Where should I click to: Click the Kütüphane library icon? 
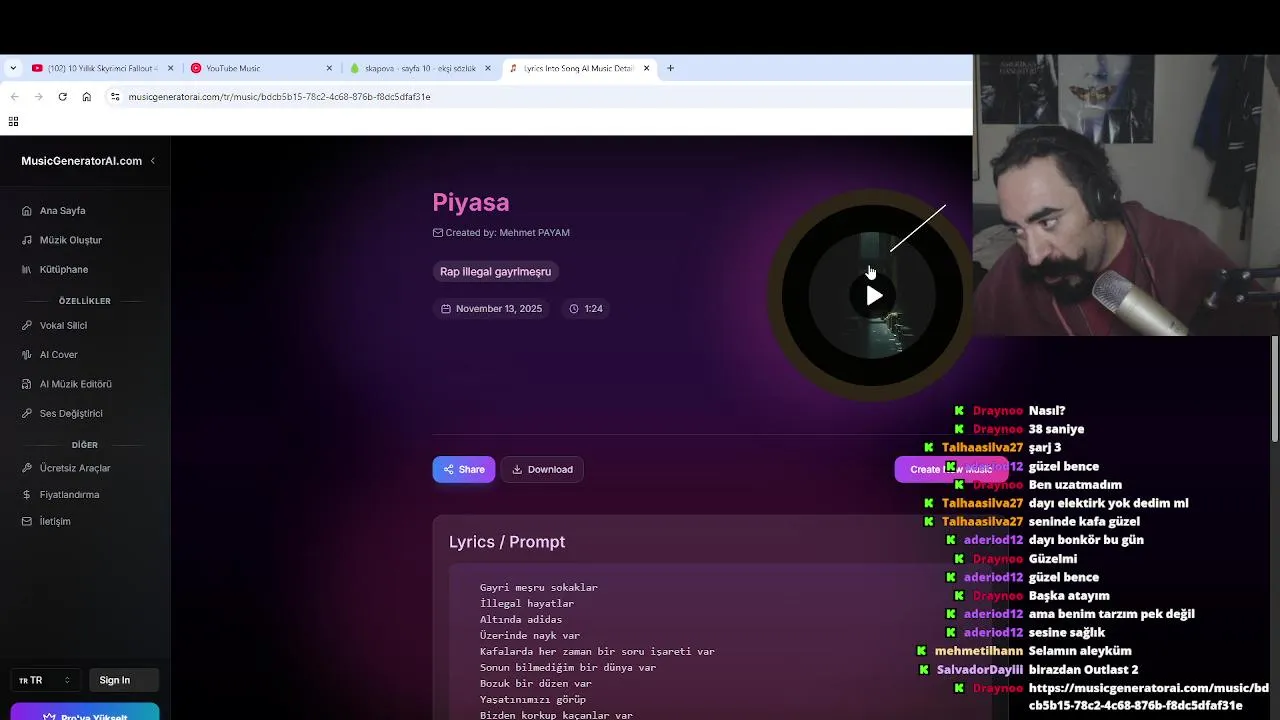pyautogui.click(x=27, y=269)
